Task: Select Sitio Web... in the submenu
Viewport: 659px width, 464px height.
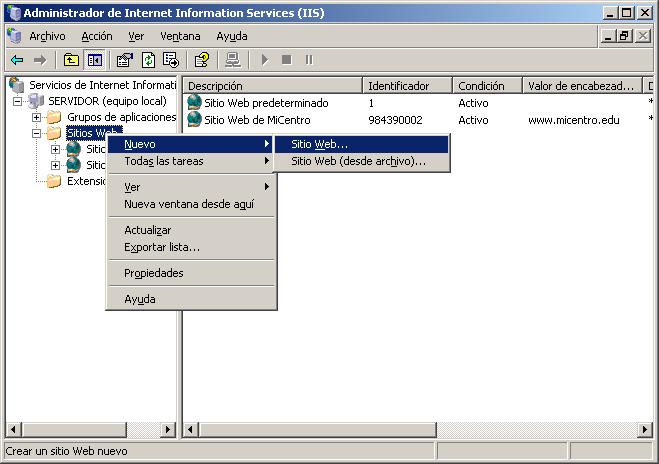Action: 361,144
